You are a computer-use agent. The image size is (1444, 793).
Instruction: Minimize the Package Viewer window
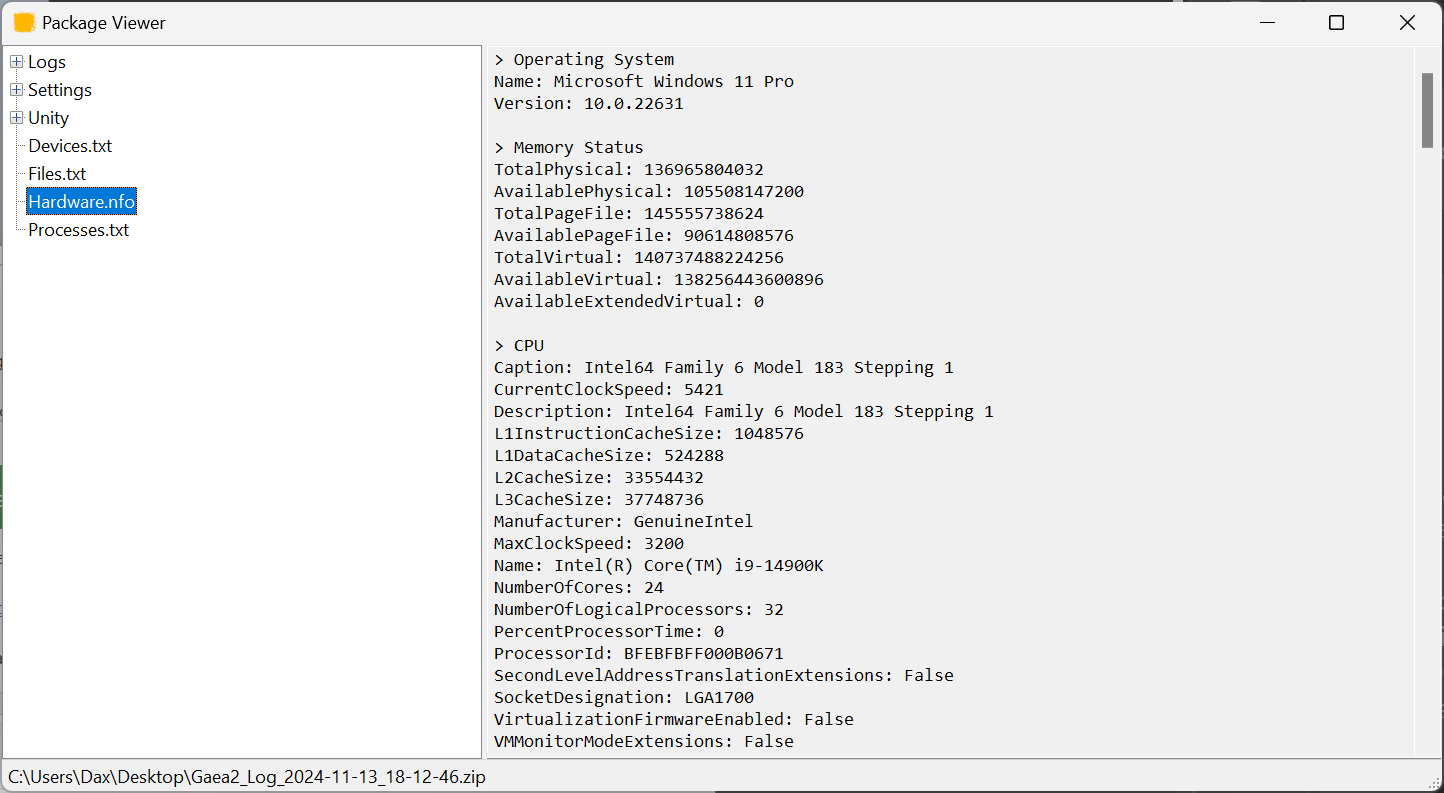click(x=1267, y=23)
